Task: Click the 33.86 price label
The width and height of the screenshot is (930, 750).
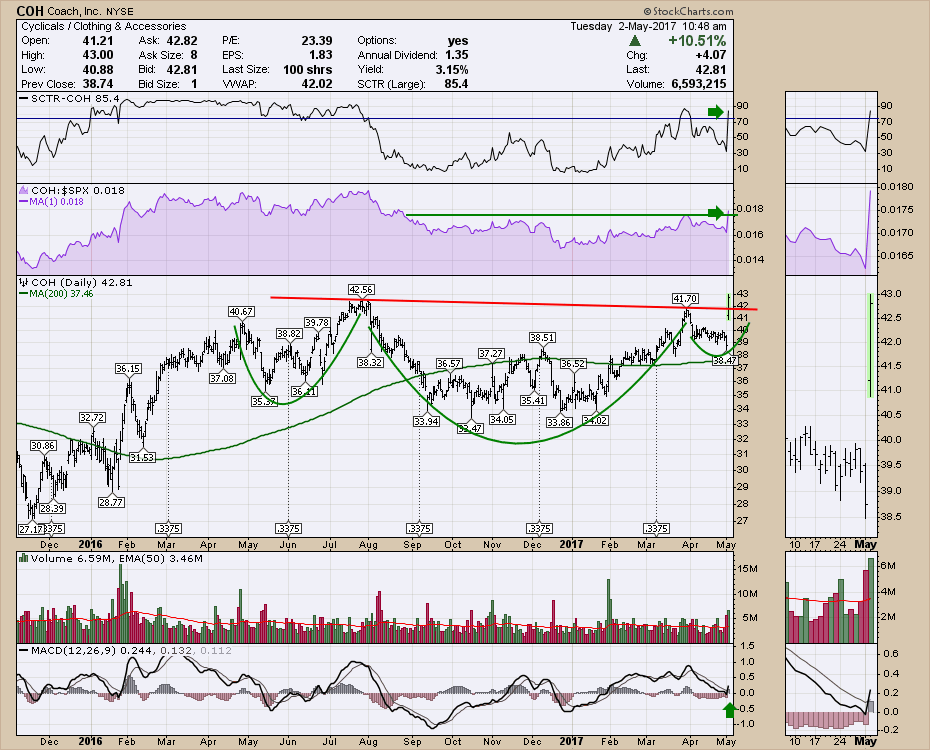Action: point(559,422)
